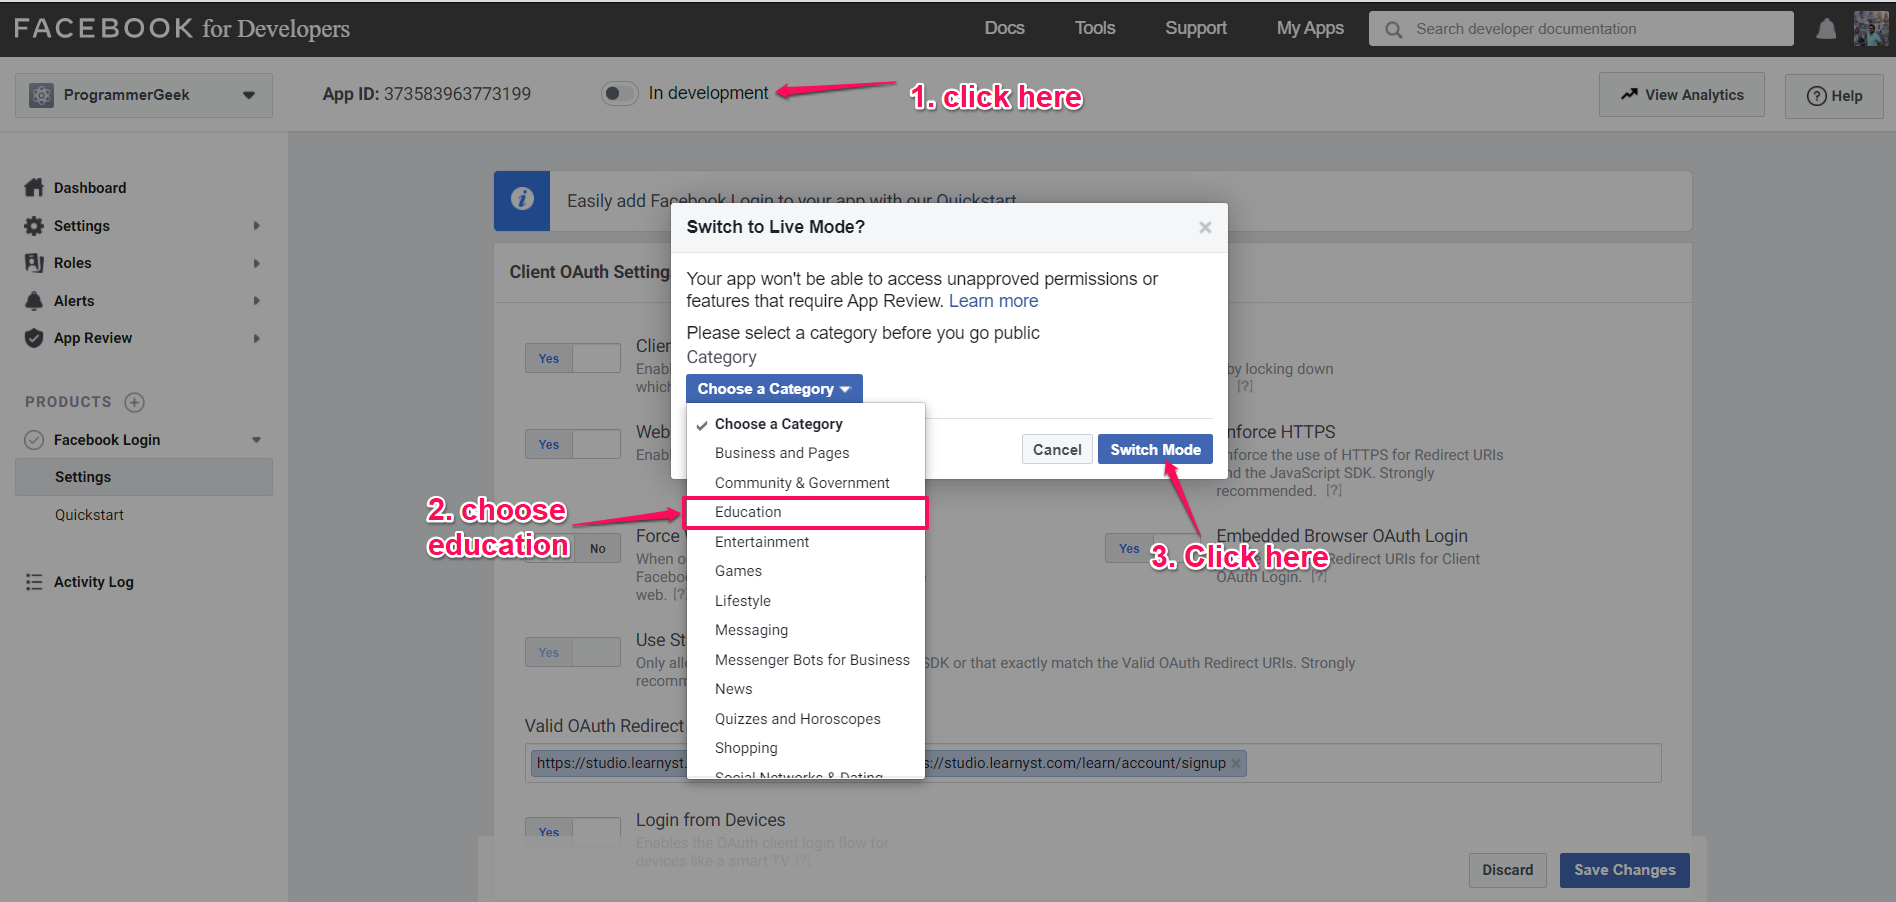The image size is (1896, 902).
Task: Click the Discard button
Action: click(x=1507, y=870)
